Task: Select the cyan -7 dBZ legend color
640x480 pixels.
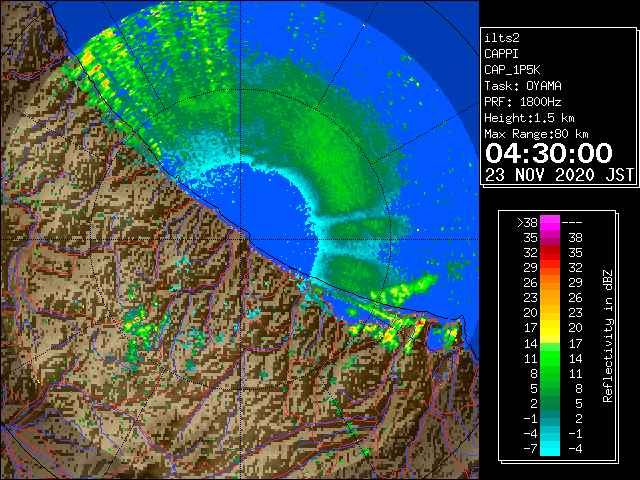Action: [x=550, y=448]
